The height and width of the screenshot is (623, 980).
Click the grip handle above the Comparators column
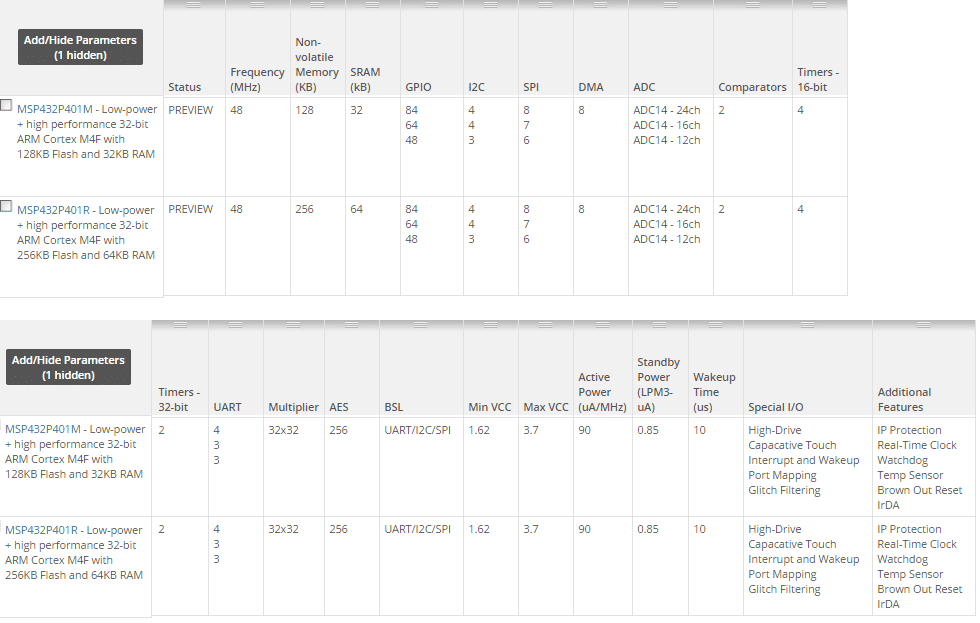click(x=752, y=5)
